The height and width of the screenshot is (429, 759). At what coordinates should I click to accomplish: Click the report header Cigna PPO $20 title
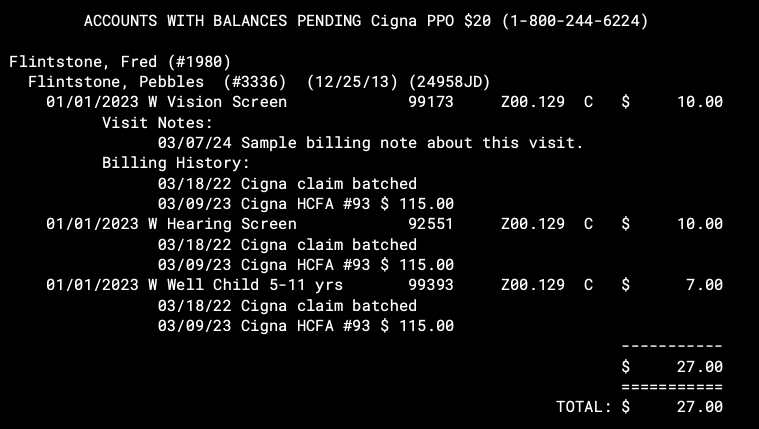366,21
